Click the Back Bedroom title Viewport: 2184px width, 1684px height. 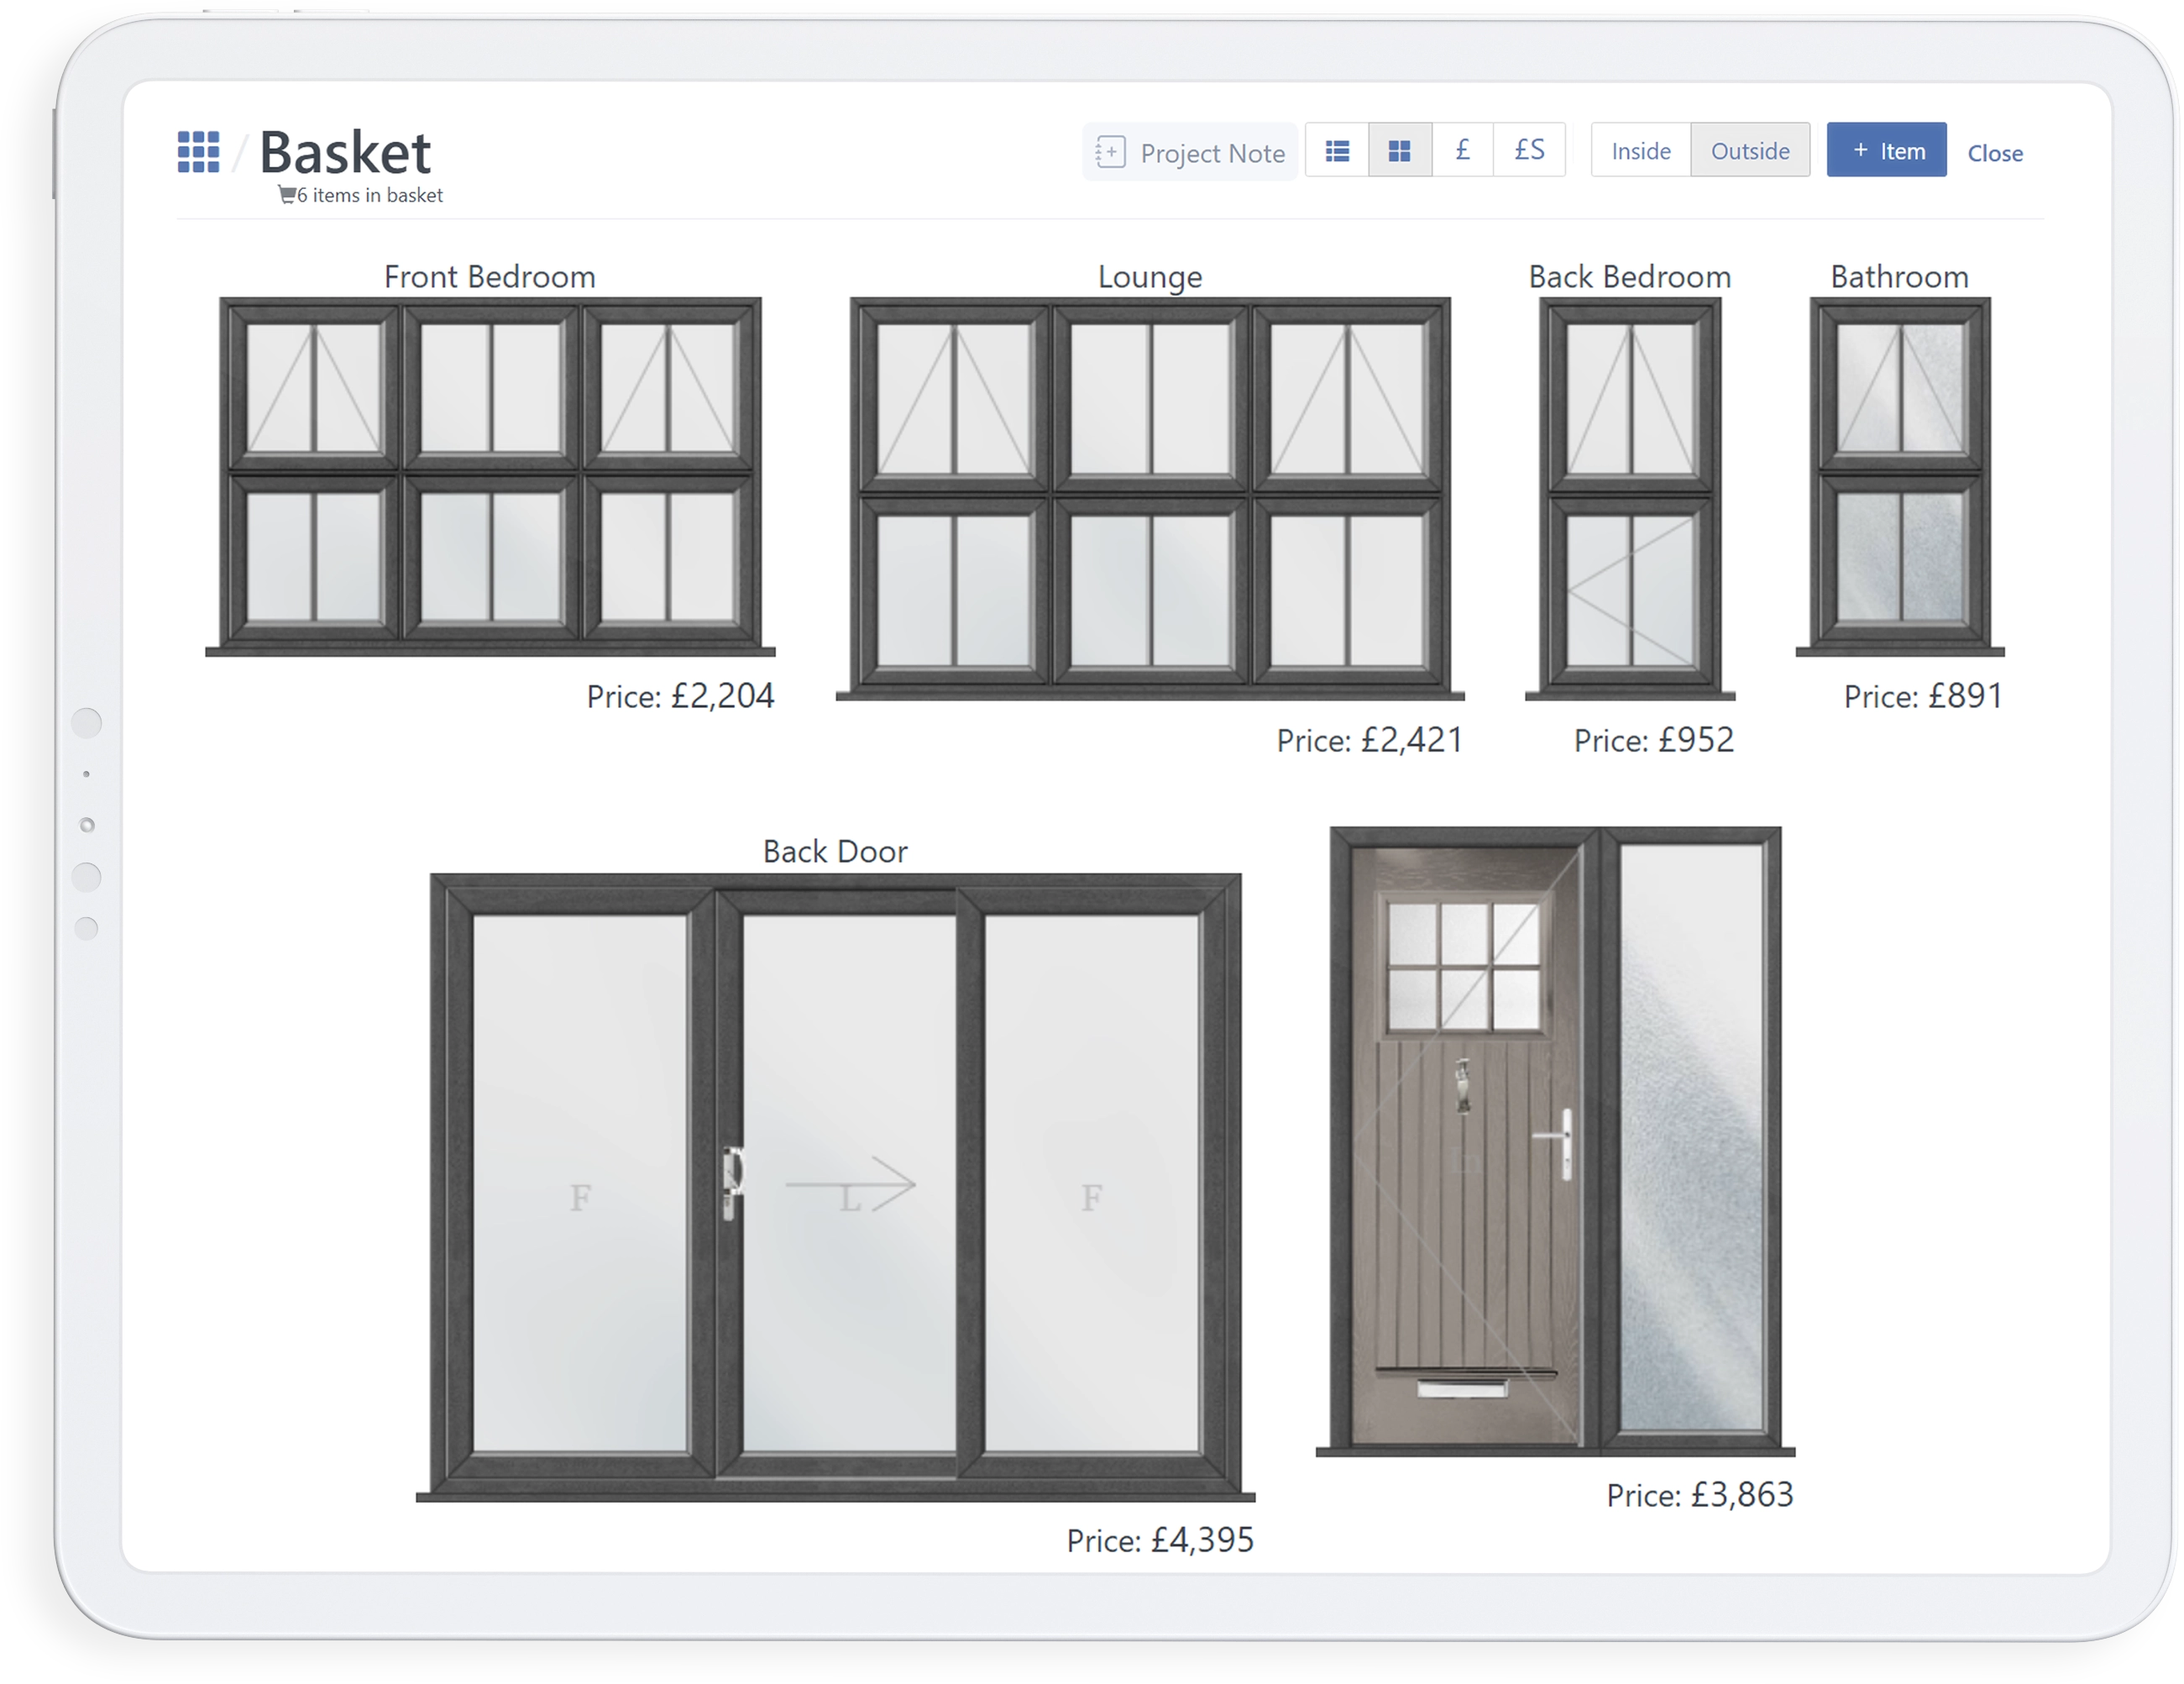[1630, 276]
